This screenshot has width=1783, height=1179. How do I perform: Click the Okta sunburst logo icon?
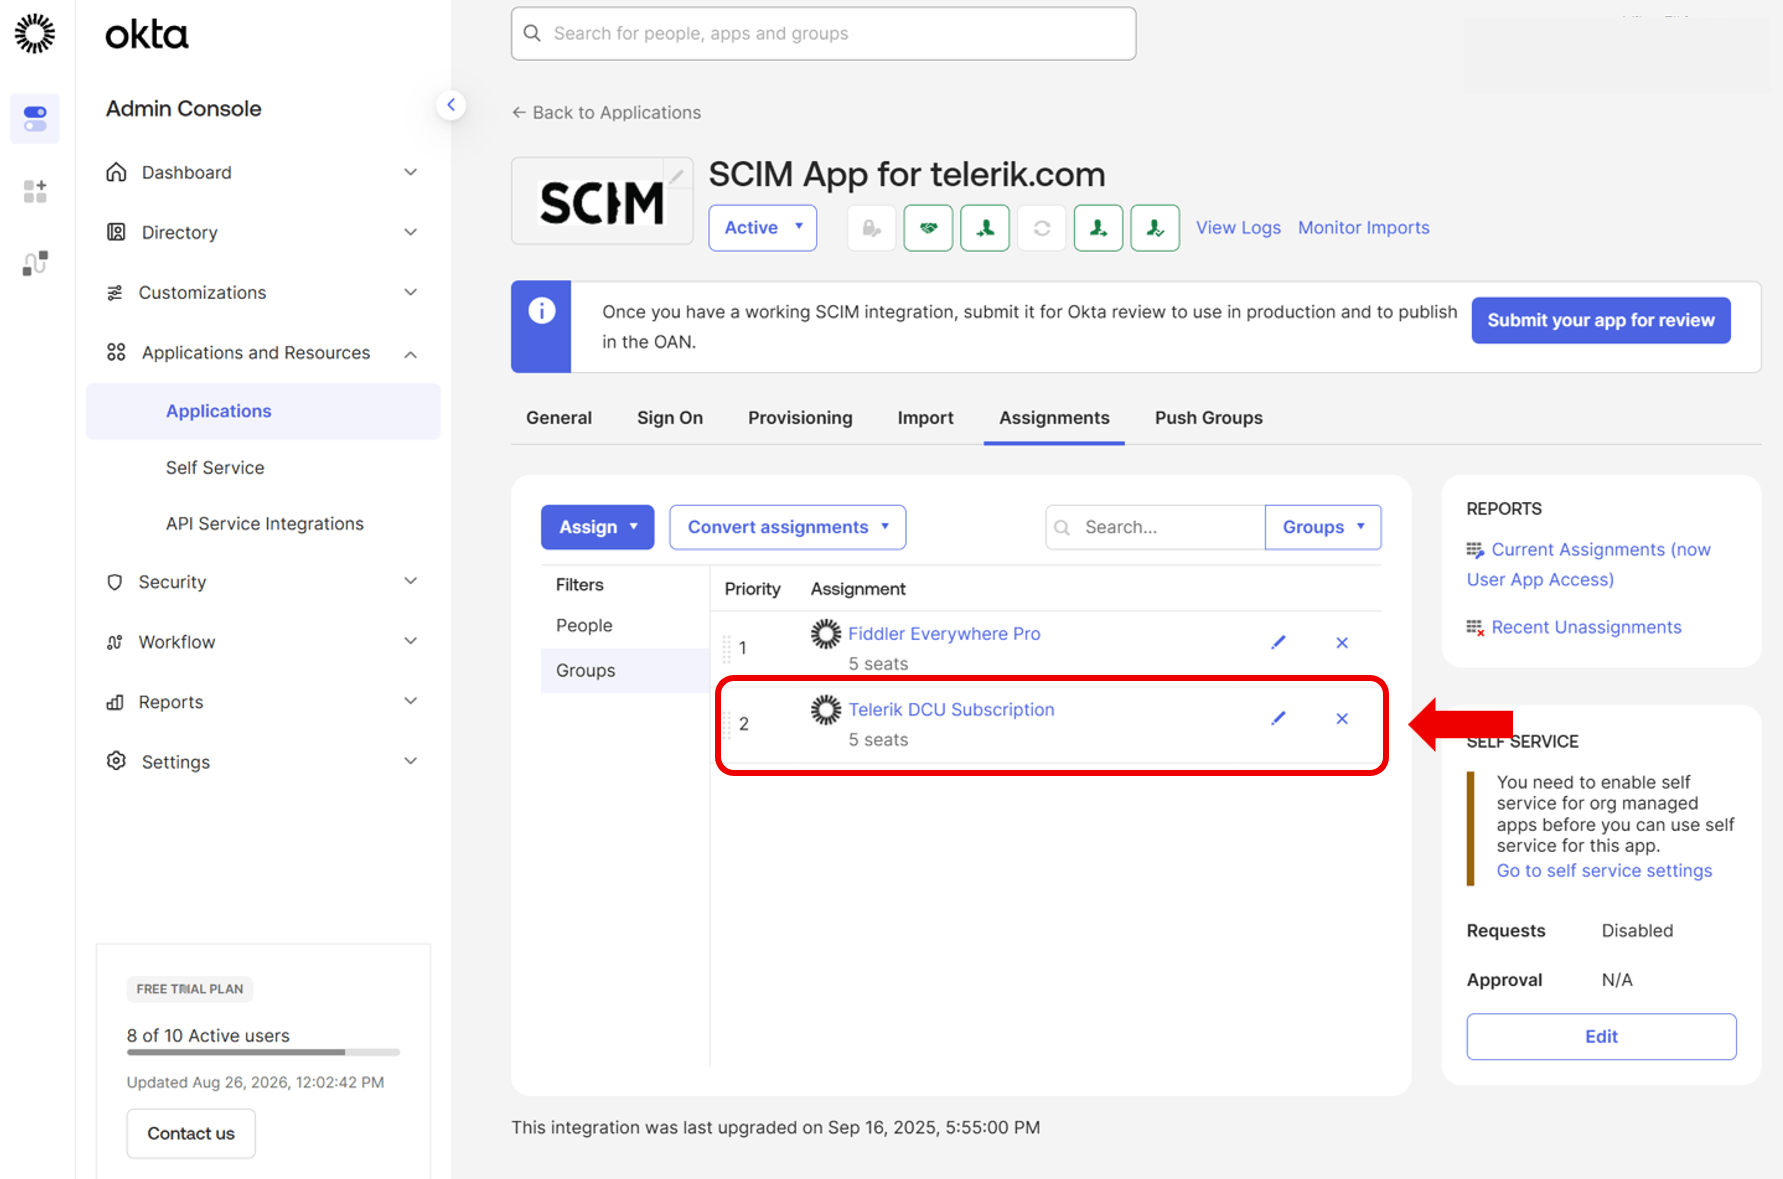tap(35, 34)
